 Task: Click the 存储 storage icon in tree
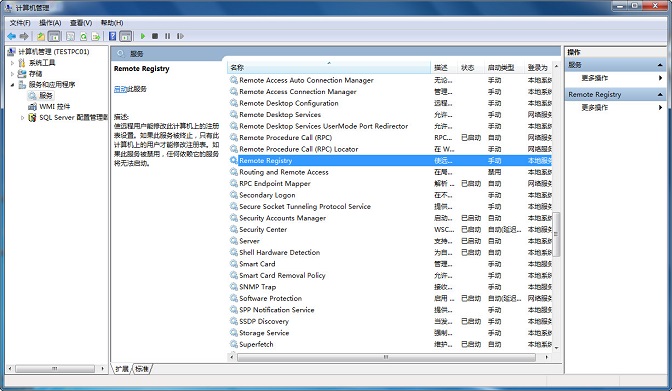pos(22,74)
